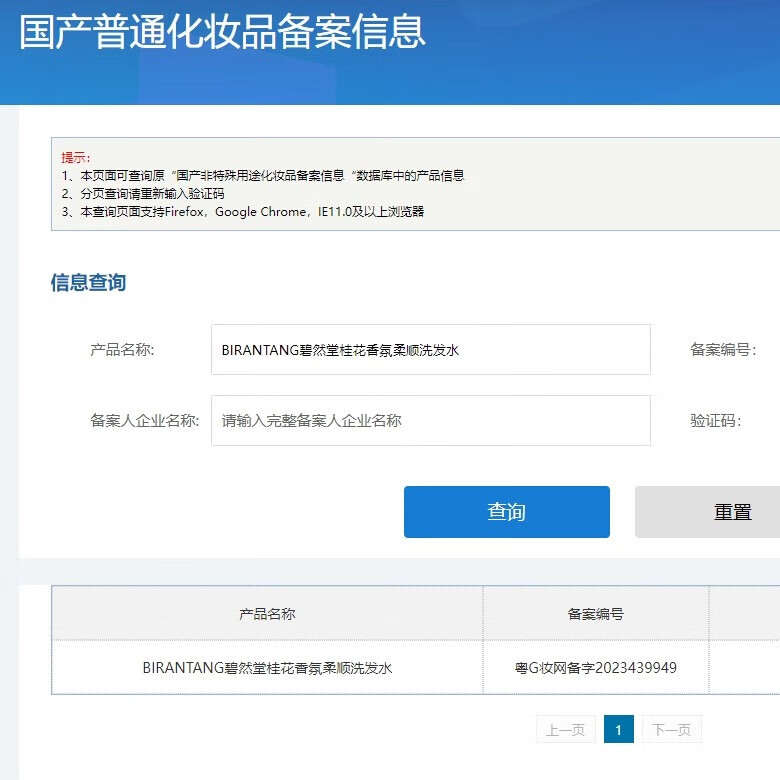
Task: Click the 产品名称 form label
Action: coord(122,350)
